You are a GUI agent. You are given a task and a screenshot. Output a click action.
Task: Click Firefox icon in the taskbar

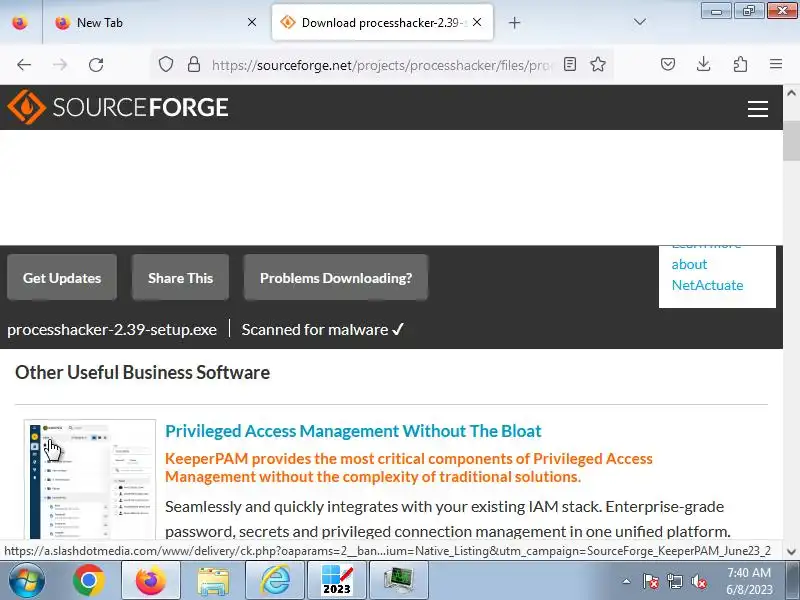pos(151,581)
